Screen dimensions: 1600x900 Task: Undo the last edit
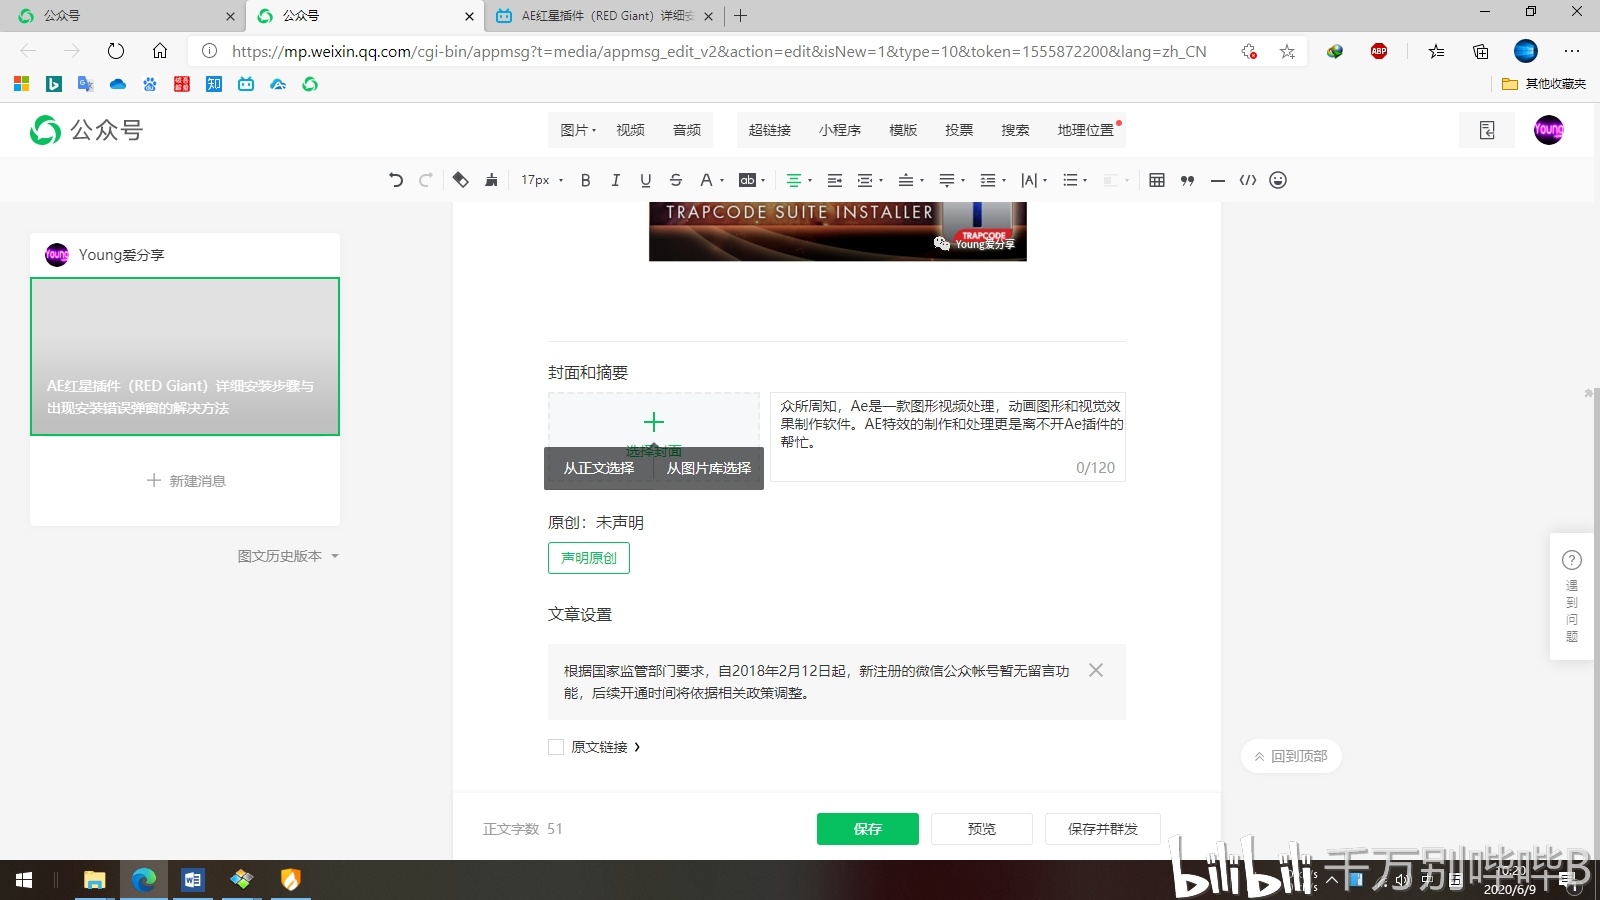coord(394,180)
